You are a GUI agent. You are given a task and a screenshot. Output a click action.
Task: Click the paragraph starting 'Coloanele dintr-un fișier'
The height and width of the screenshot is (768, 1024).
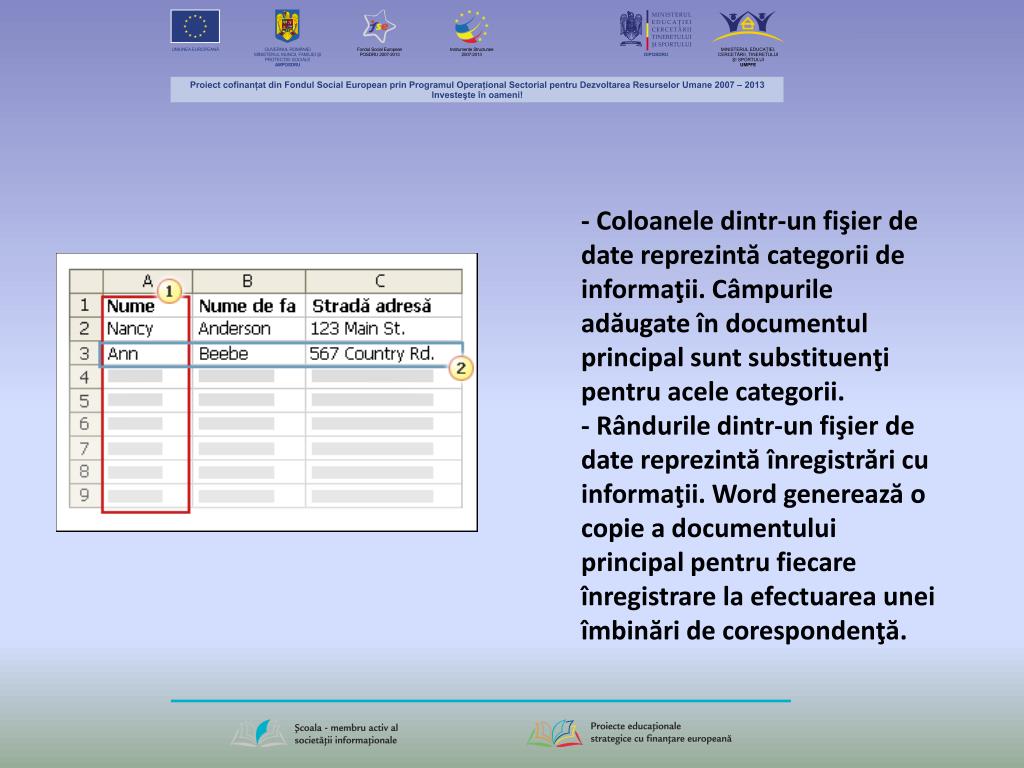point(749,306)
